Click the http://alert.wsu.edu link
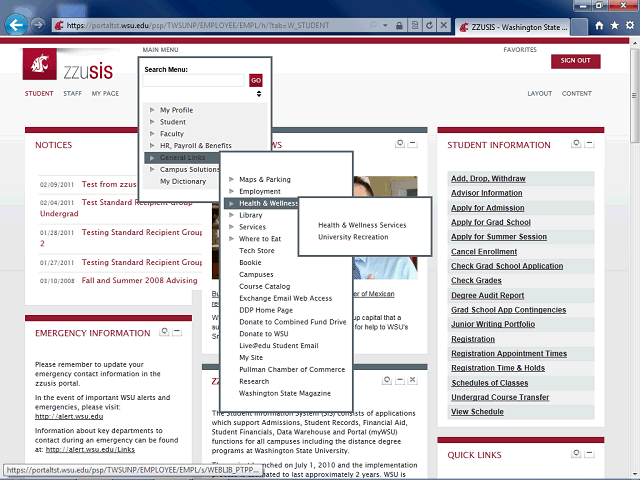The image size is (640, 480). click(x=69, y=416)
